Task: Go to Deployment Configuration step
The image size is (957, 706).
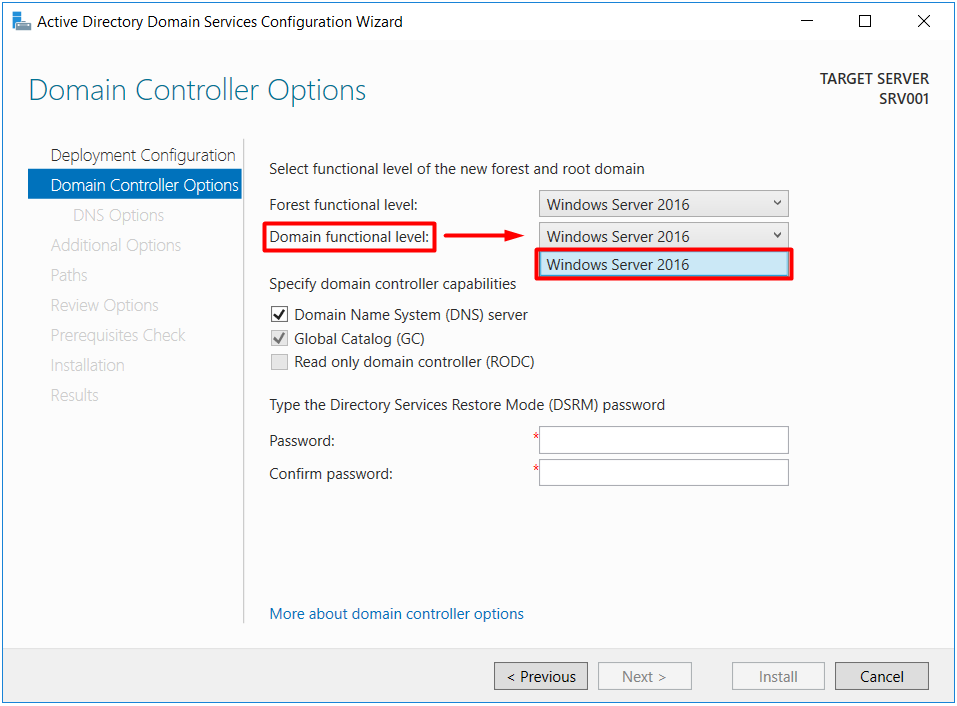Action: click(143, 155)
